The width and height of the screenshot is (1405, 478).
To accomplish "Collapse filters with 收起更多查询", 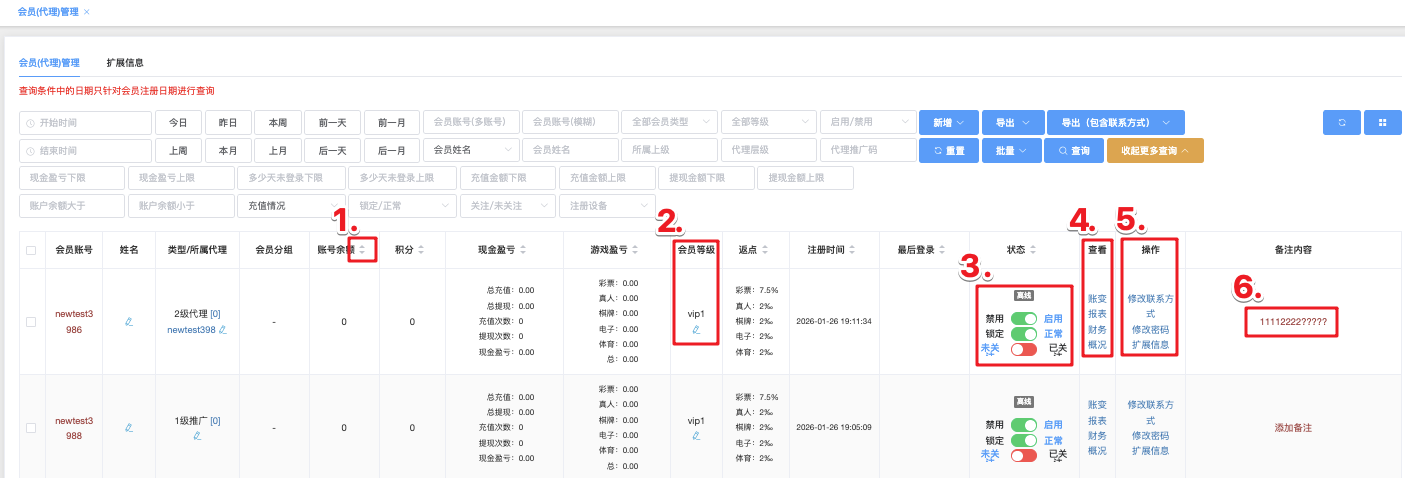I will click(x=1154, y=150).
